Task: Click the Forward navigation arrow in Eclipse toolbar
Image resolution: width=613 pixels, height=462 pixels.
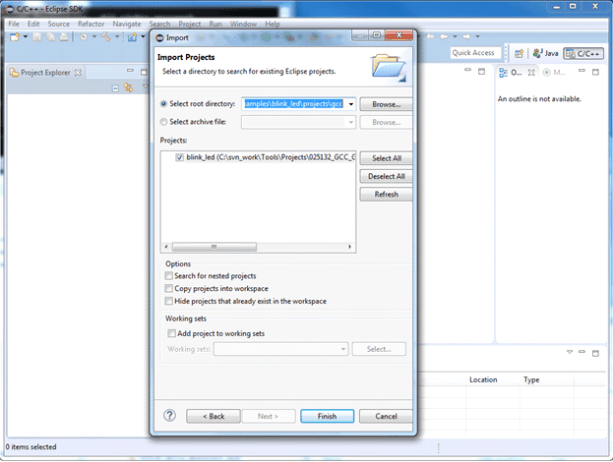Action: click(466, 36)
